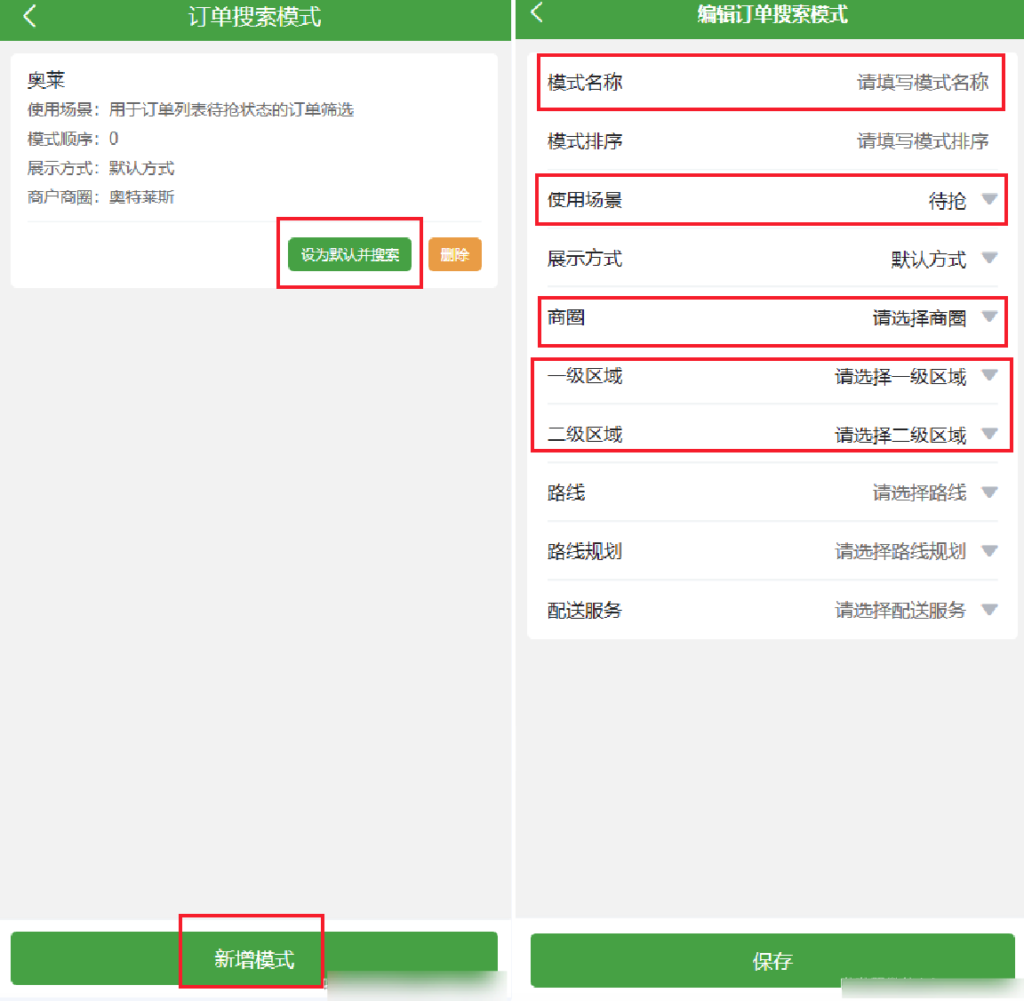Open the 一级区域 selector
The width and height of the screenshot is (1024, 1001).
coord(989,377)
